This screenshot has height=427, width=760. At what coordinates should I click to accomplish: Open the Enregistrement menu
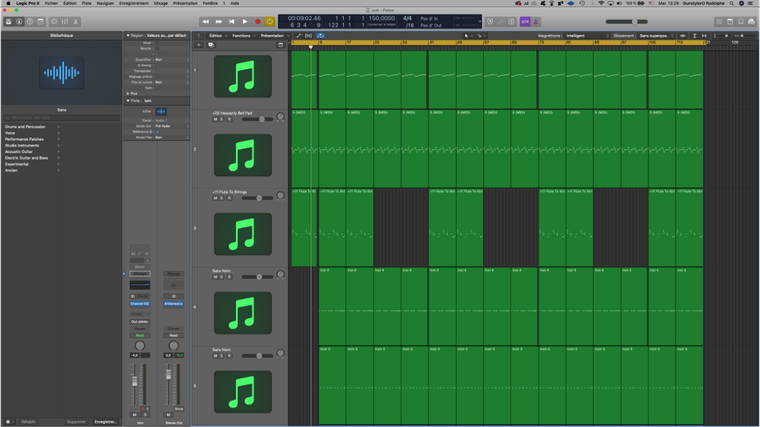point(133,3)
